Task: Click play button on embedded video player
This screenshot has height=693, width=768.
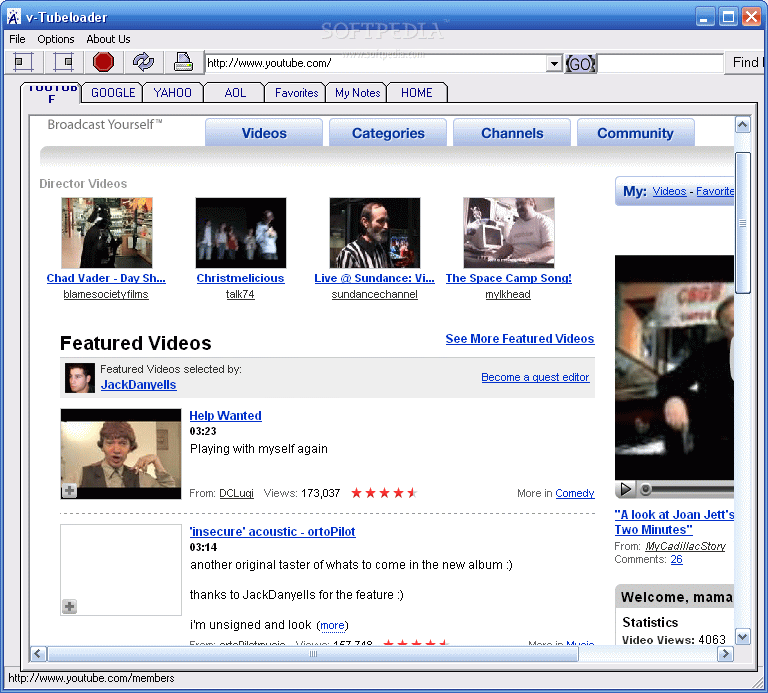Action: [x=625, y=489]
